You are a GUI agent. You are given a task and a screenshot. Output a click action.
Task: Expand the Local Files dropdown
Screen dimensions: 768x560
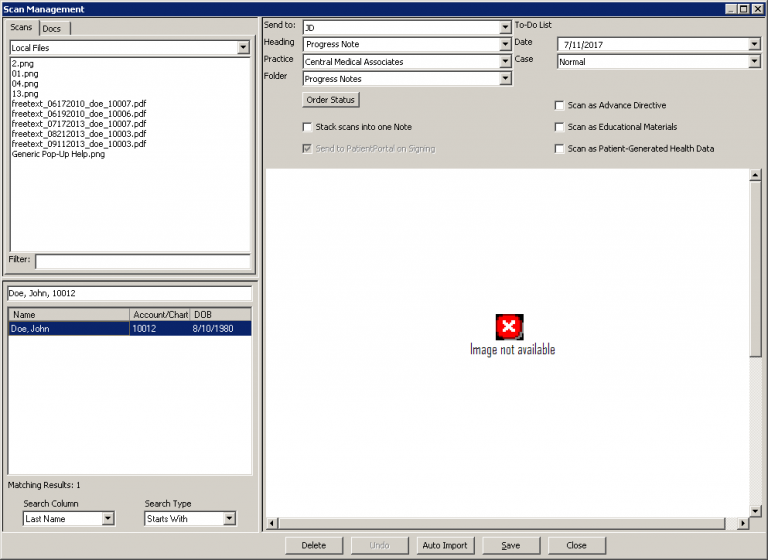243,47
